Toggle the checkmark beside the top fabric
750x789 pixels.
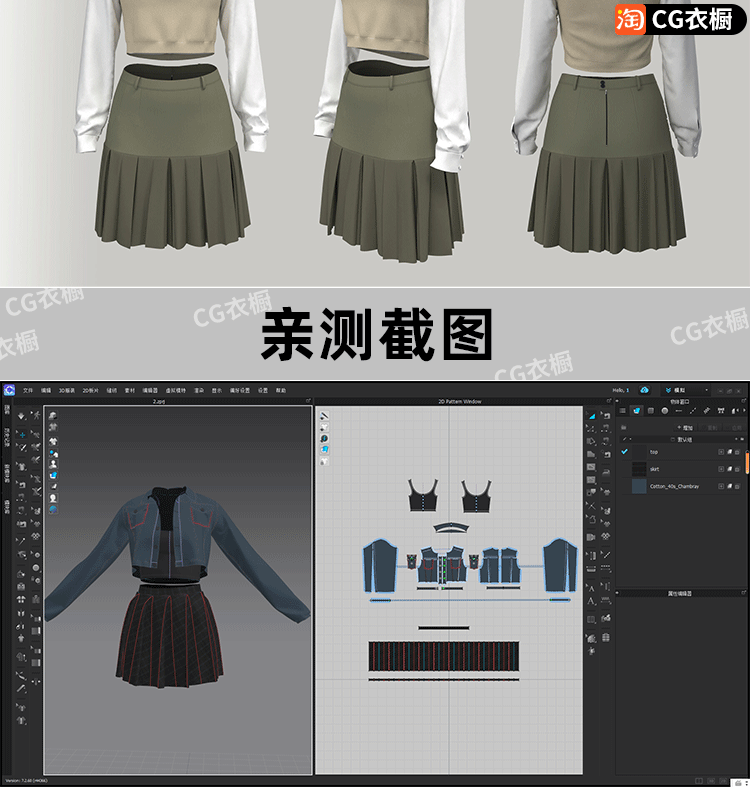[625, 451]
